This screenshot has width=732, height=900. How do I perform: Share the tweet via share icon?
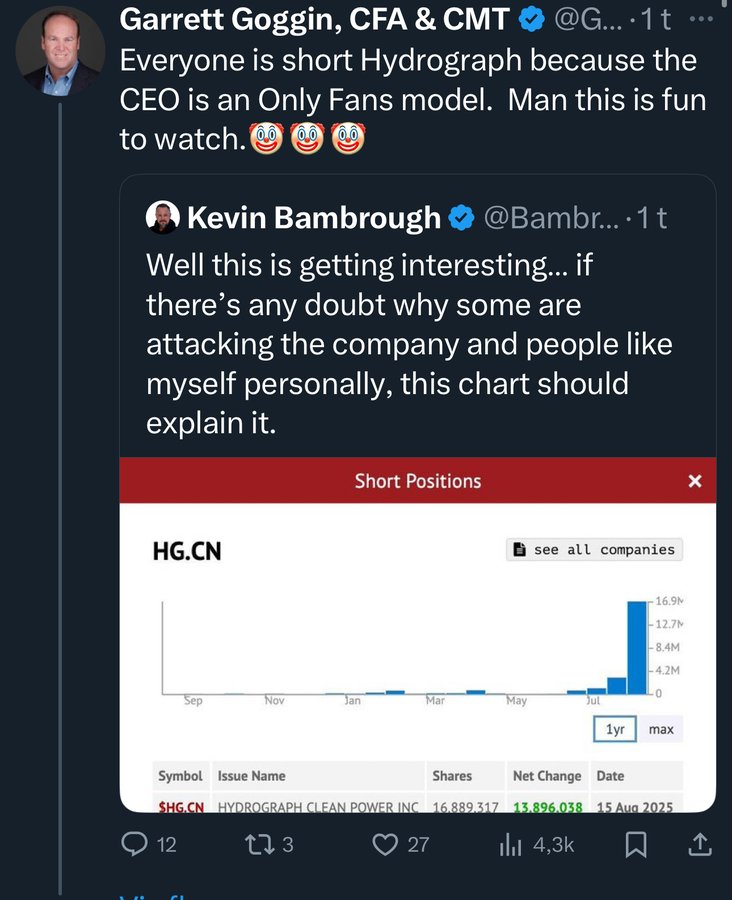pos(701,845)
